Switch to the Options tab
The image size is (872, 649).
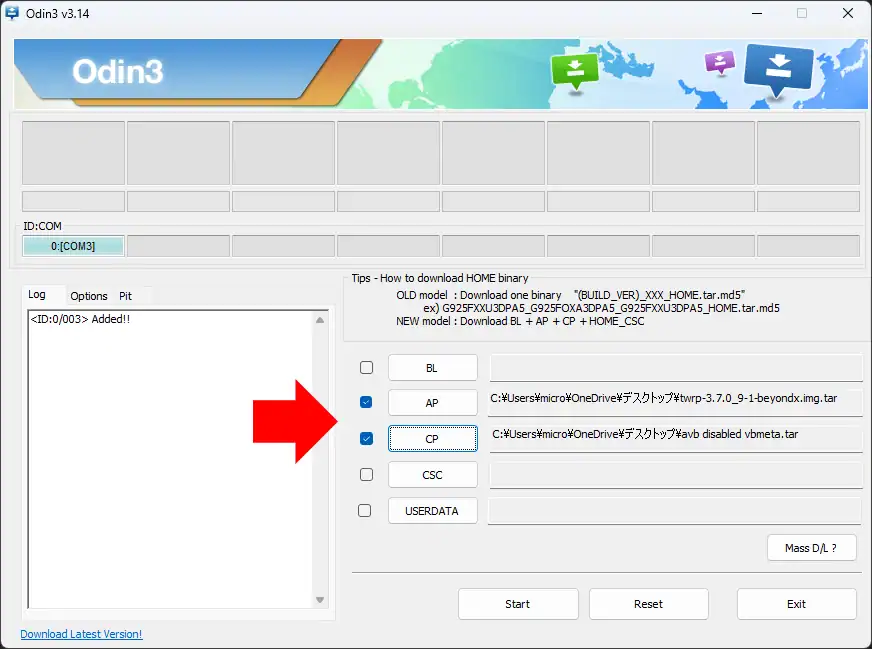89,296
